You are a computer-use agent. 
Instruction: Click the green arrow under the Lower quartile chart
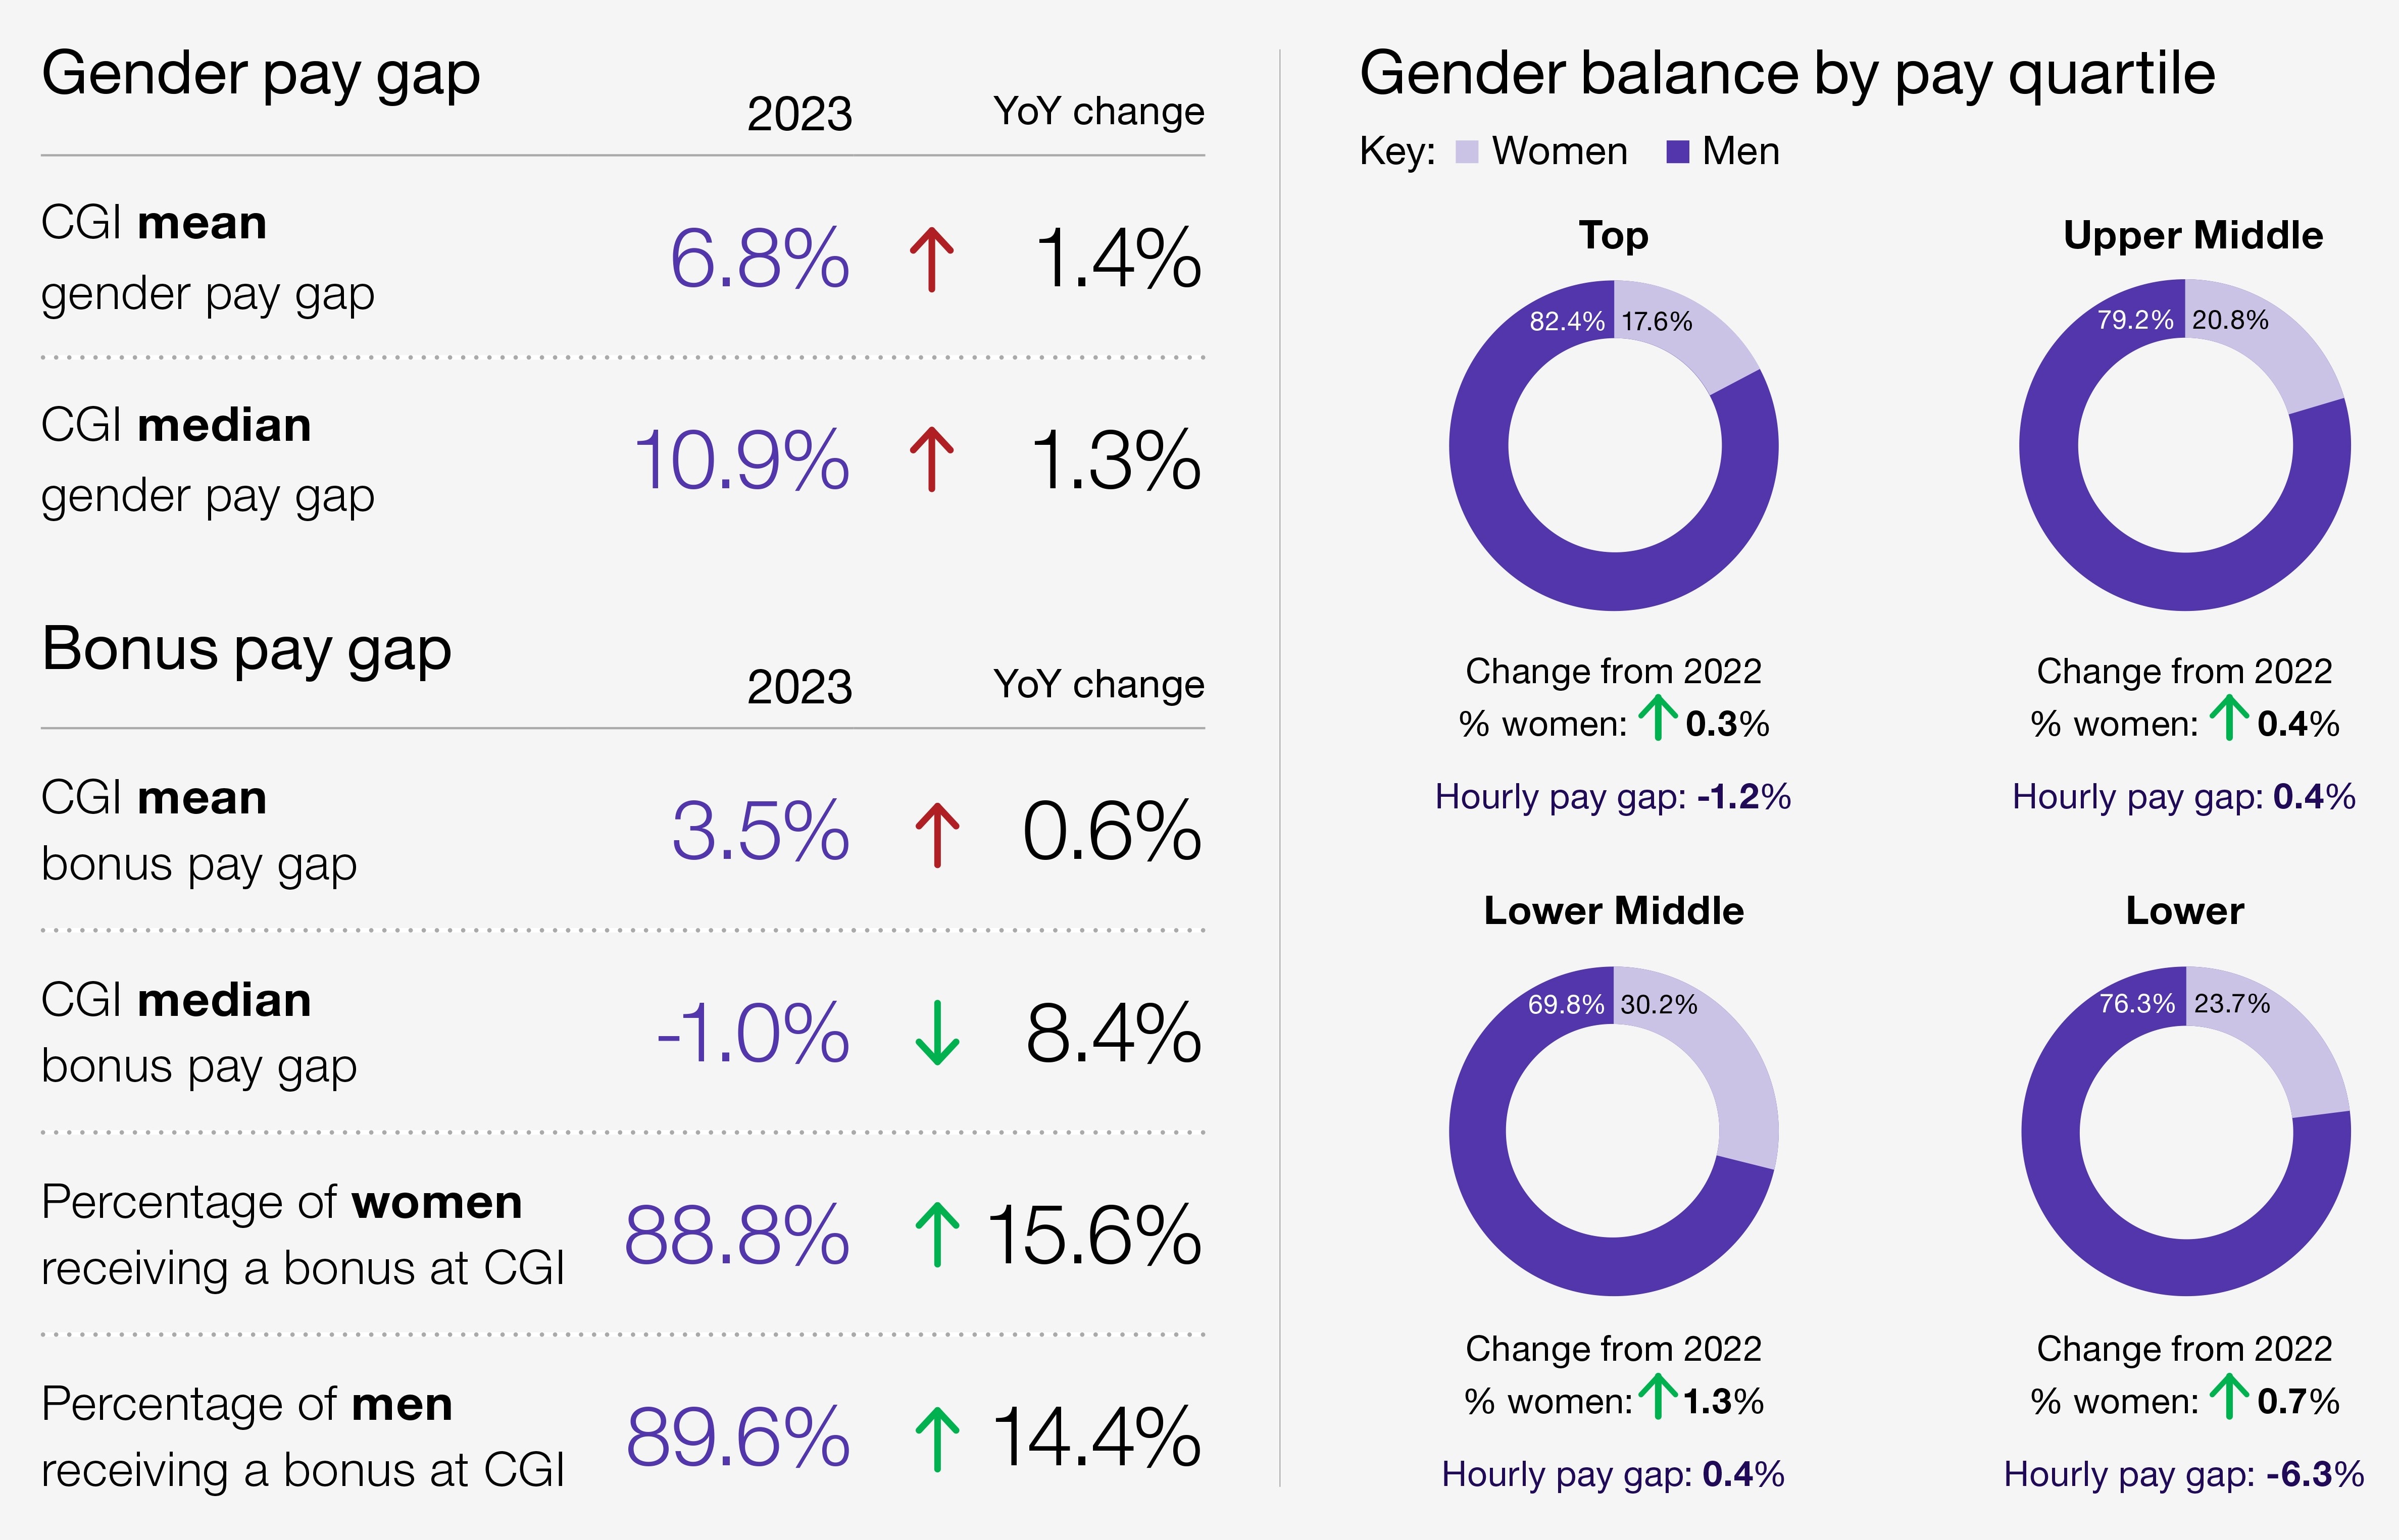coord(2229,1396)
